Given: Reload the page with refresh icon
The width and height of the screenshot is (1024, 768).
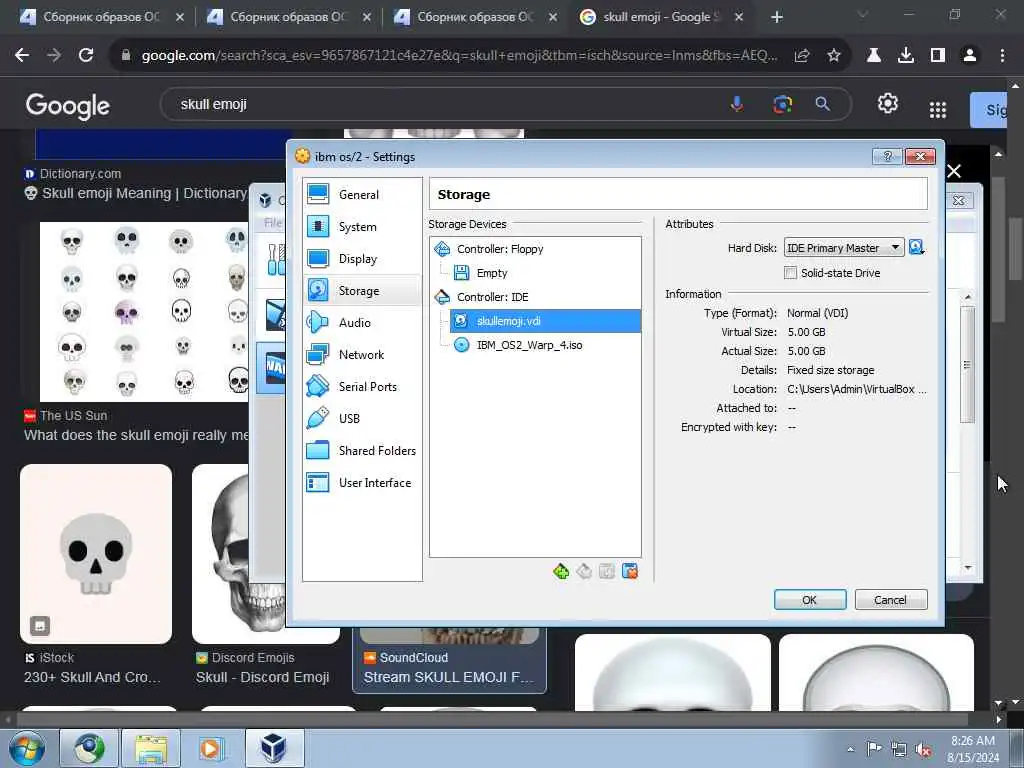Looking at the screenshot, I should click(x=86, y=56).
